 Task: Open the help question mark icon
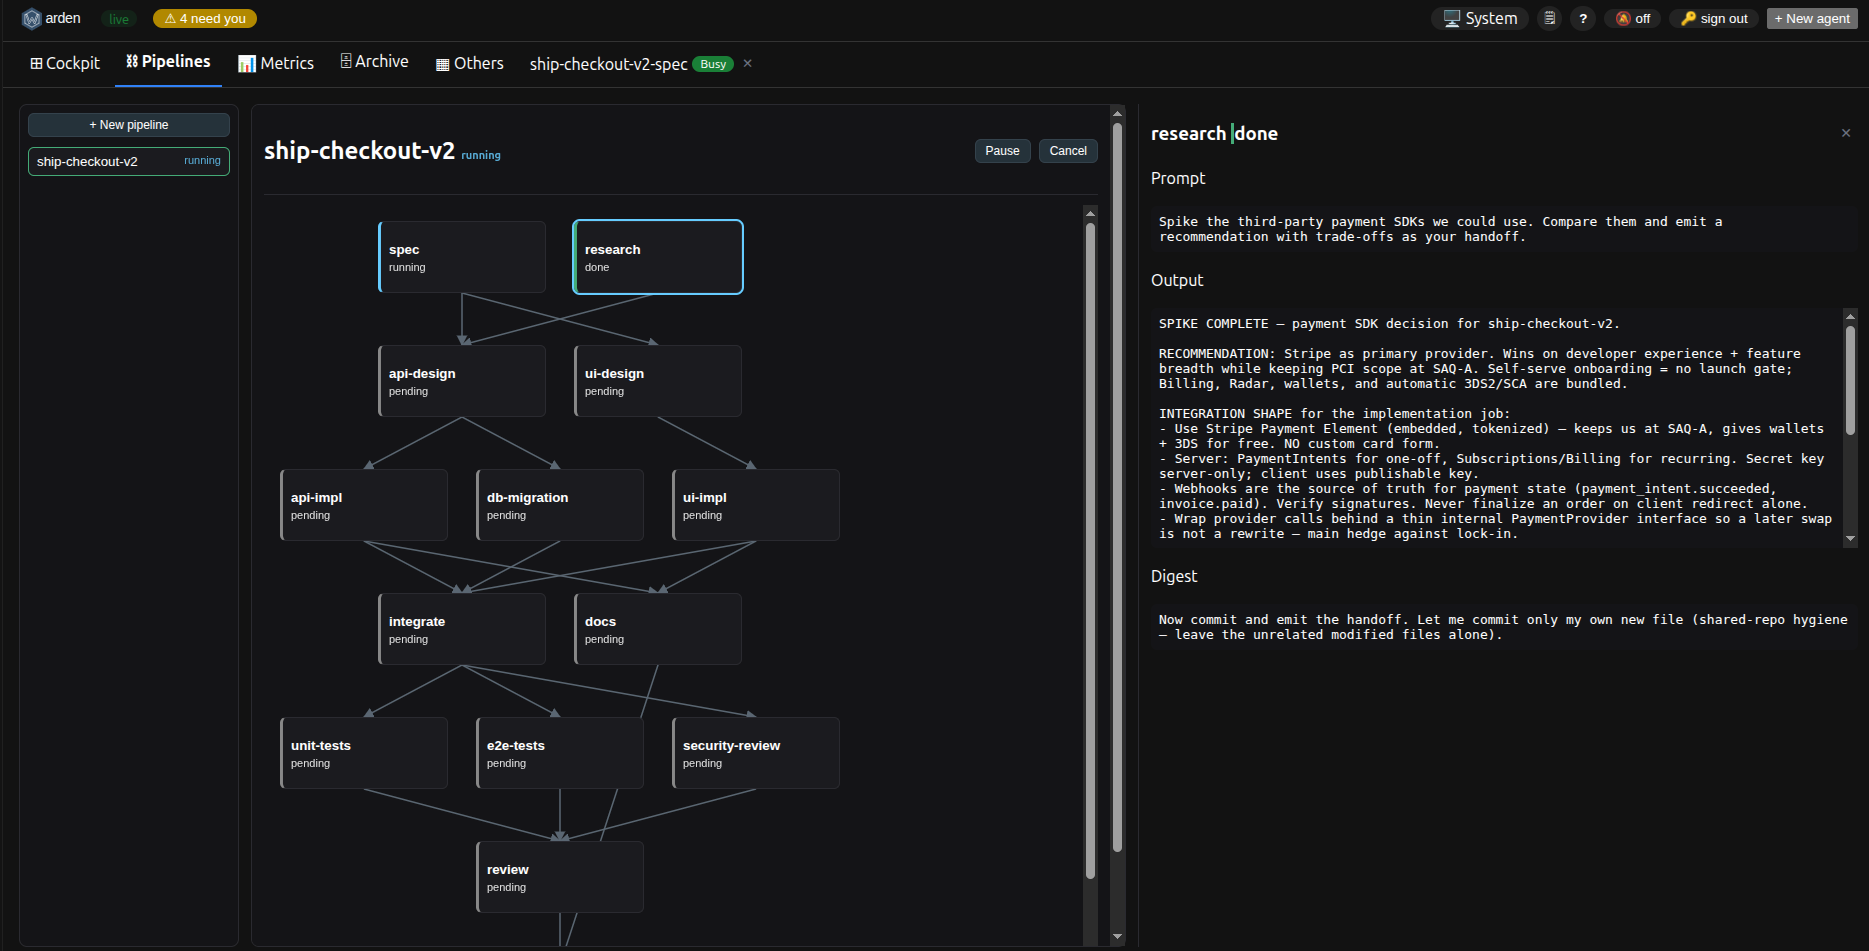[x=1583, y=18]
